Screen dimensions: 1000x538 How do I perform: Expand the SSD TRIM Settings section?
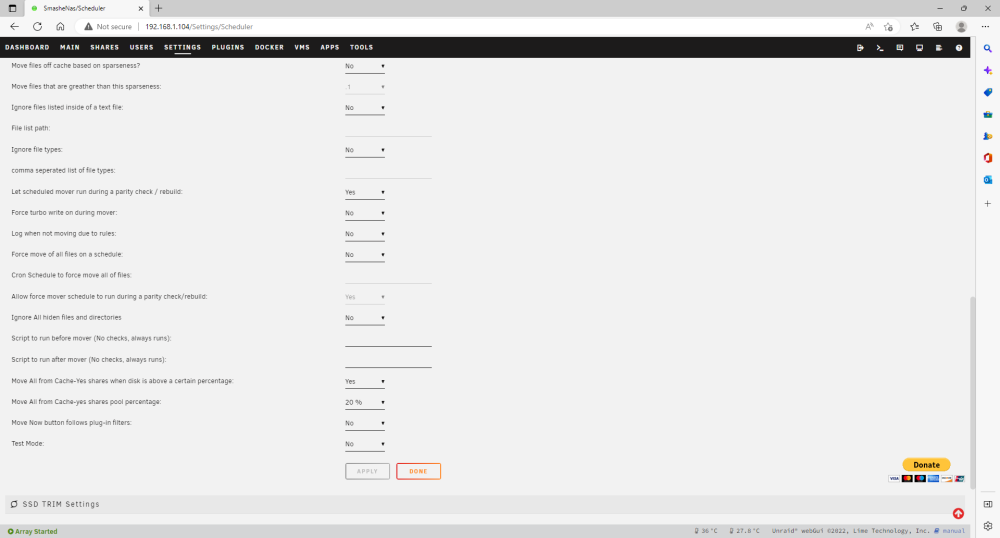pos(487,504)
